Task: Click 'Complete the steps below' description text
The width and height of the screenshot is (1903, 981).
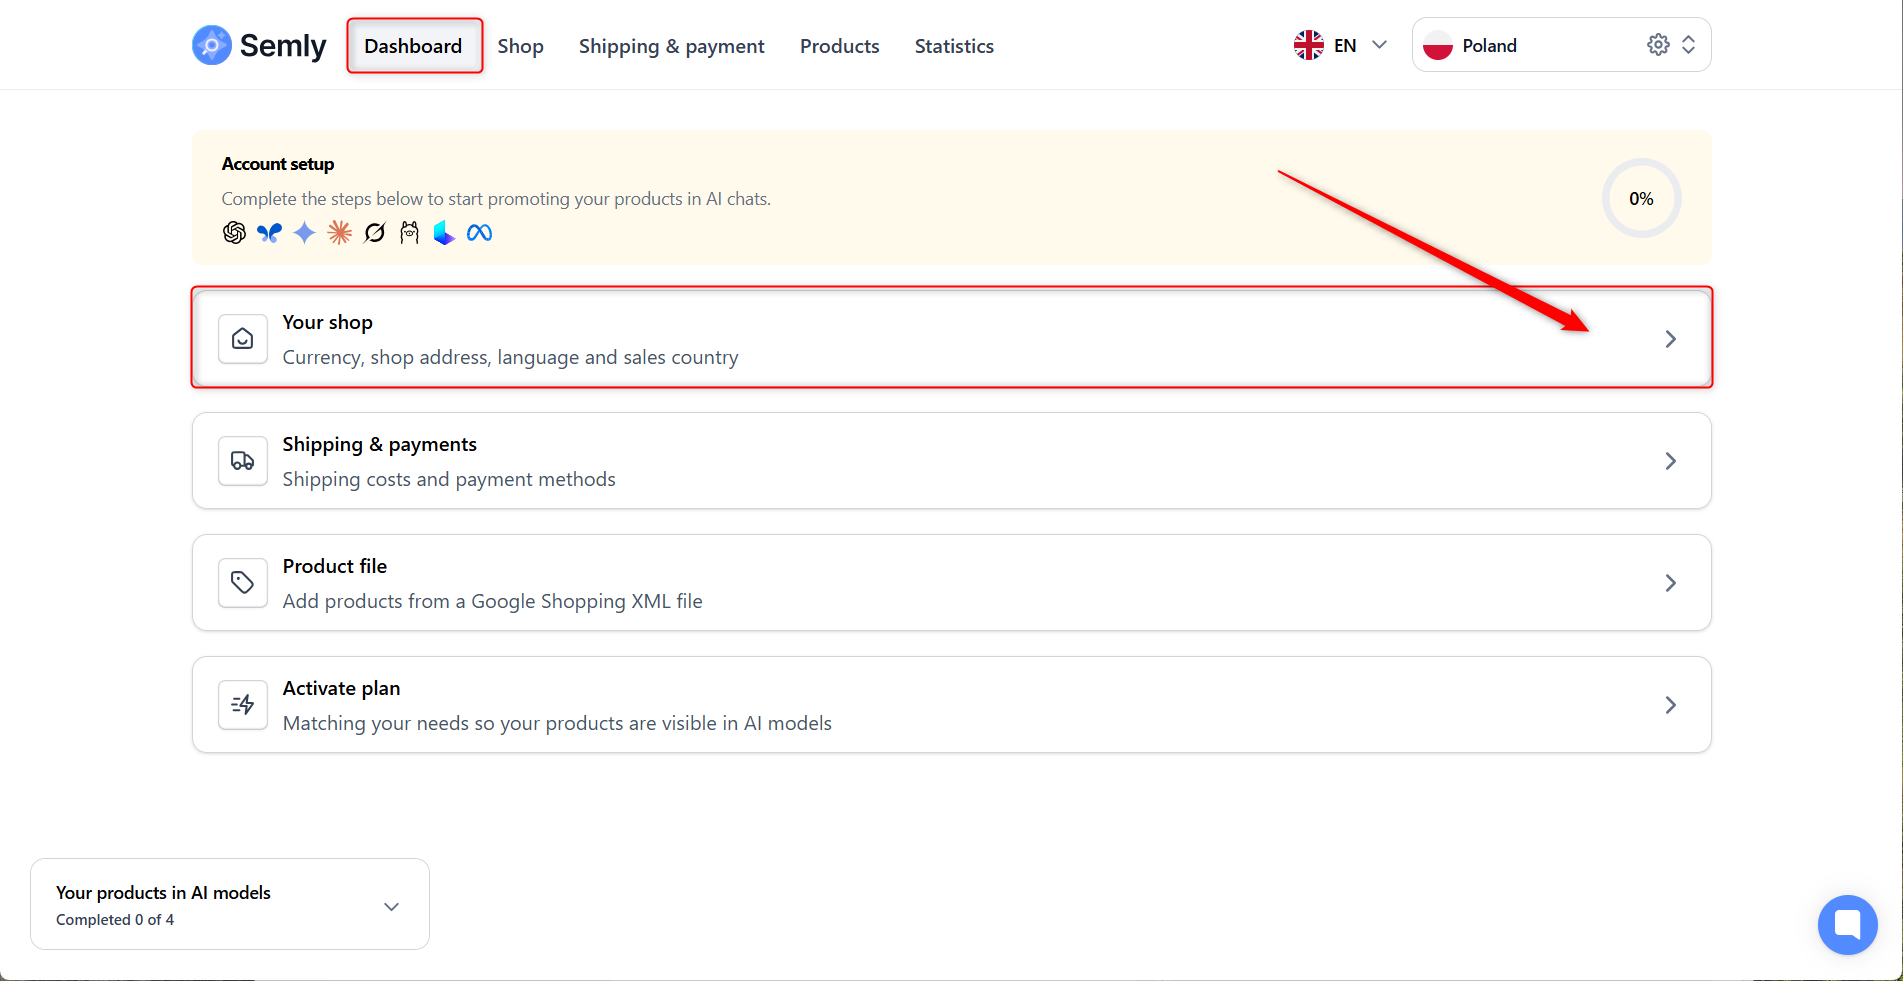Action: [496, 199]
